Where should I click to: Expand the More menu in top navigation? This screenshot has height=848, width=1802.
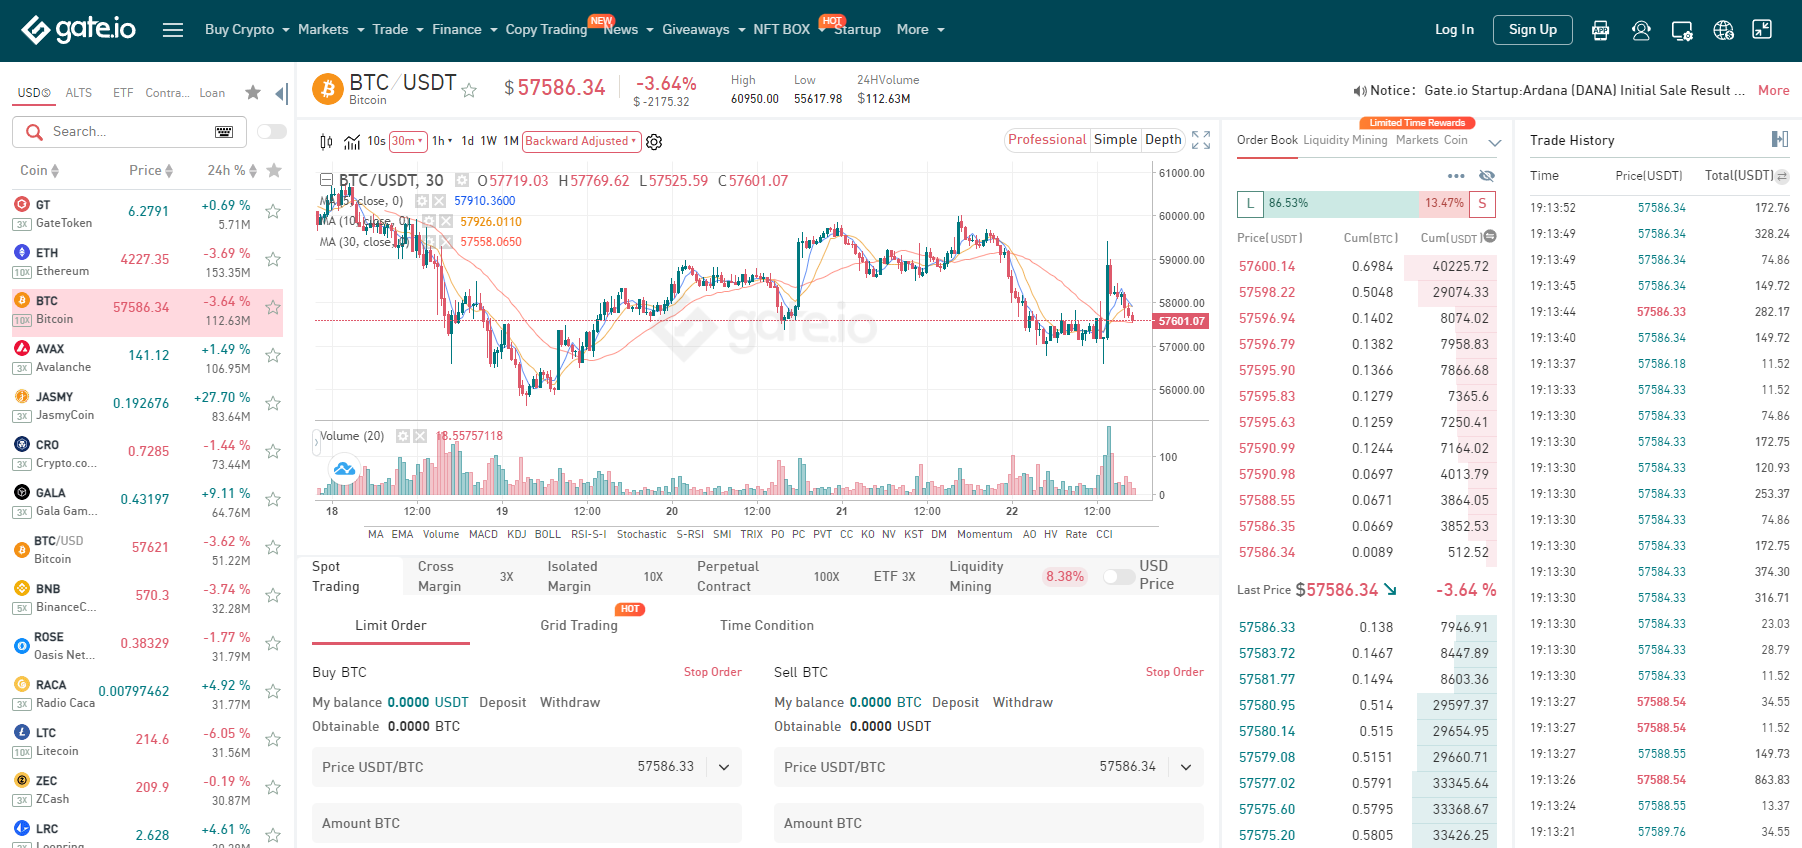click(920, 30)
